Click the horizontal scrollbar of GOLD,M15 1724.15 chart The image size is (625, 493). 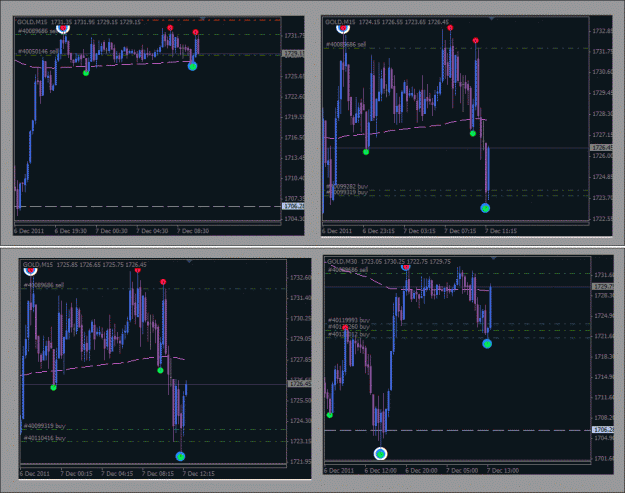456,222
